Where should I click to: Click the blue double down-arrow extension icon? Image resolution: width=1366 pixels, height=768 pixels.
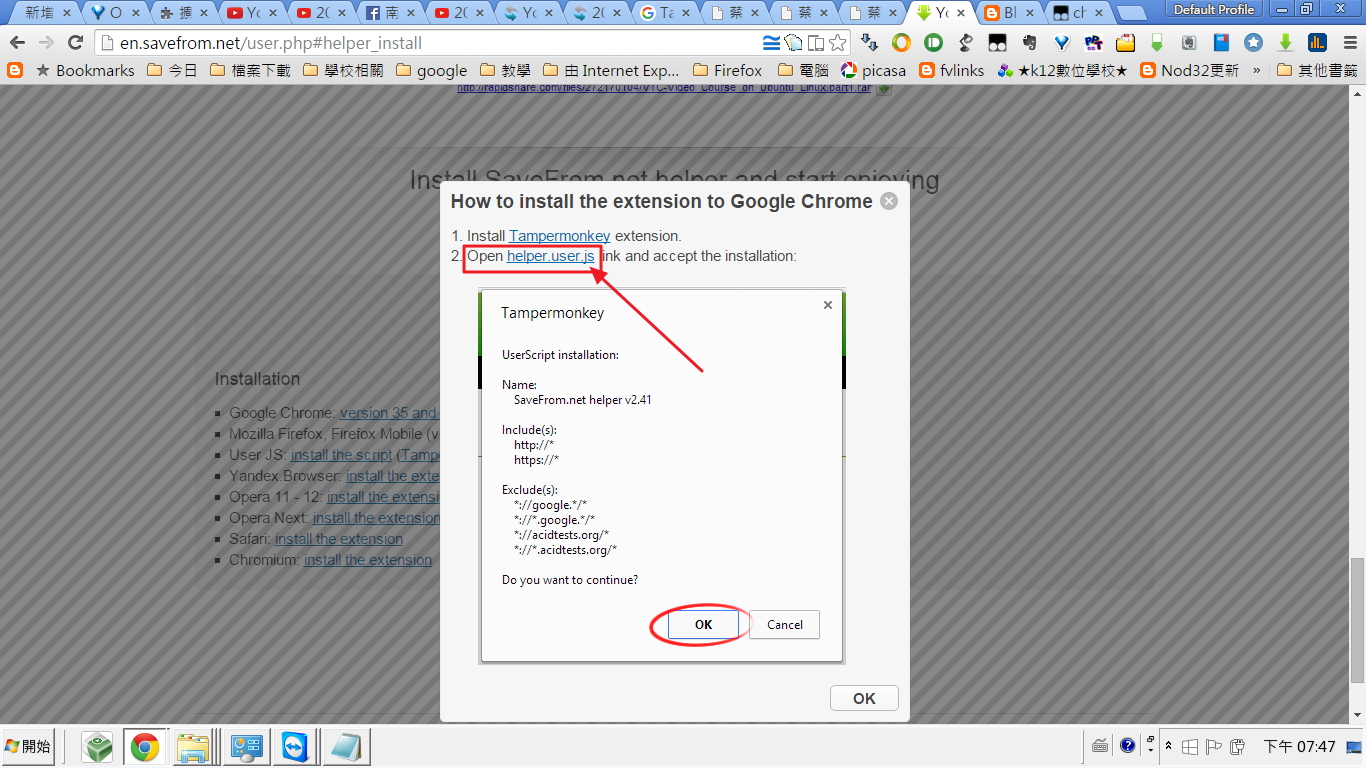(x=869, y=43)
